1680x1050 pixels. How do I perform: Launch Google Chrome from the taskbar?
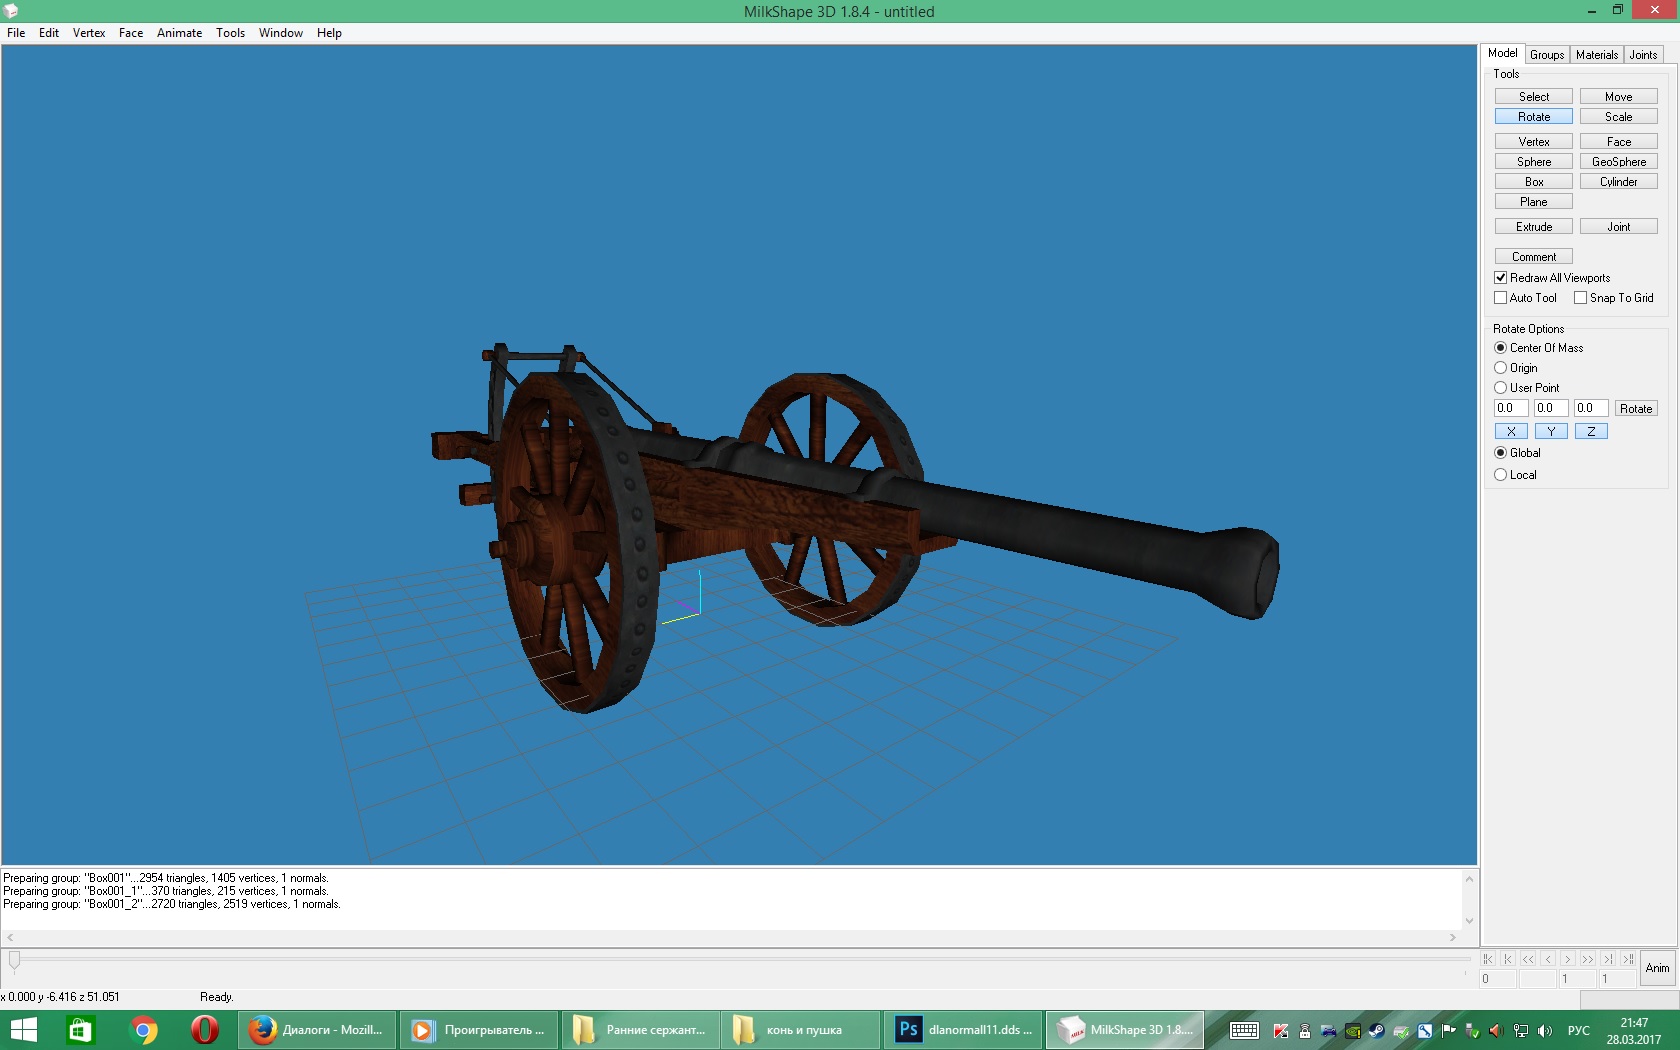pyautogui.click(x=143, y=1030)
